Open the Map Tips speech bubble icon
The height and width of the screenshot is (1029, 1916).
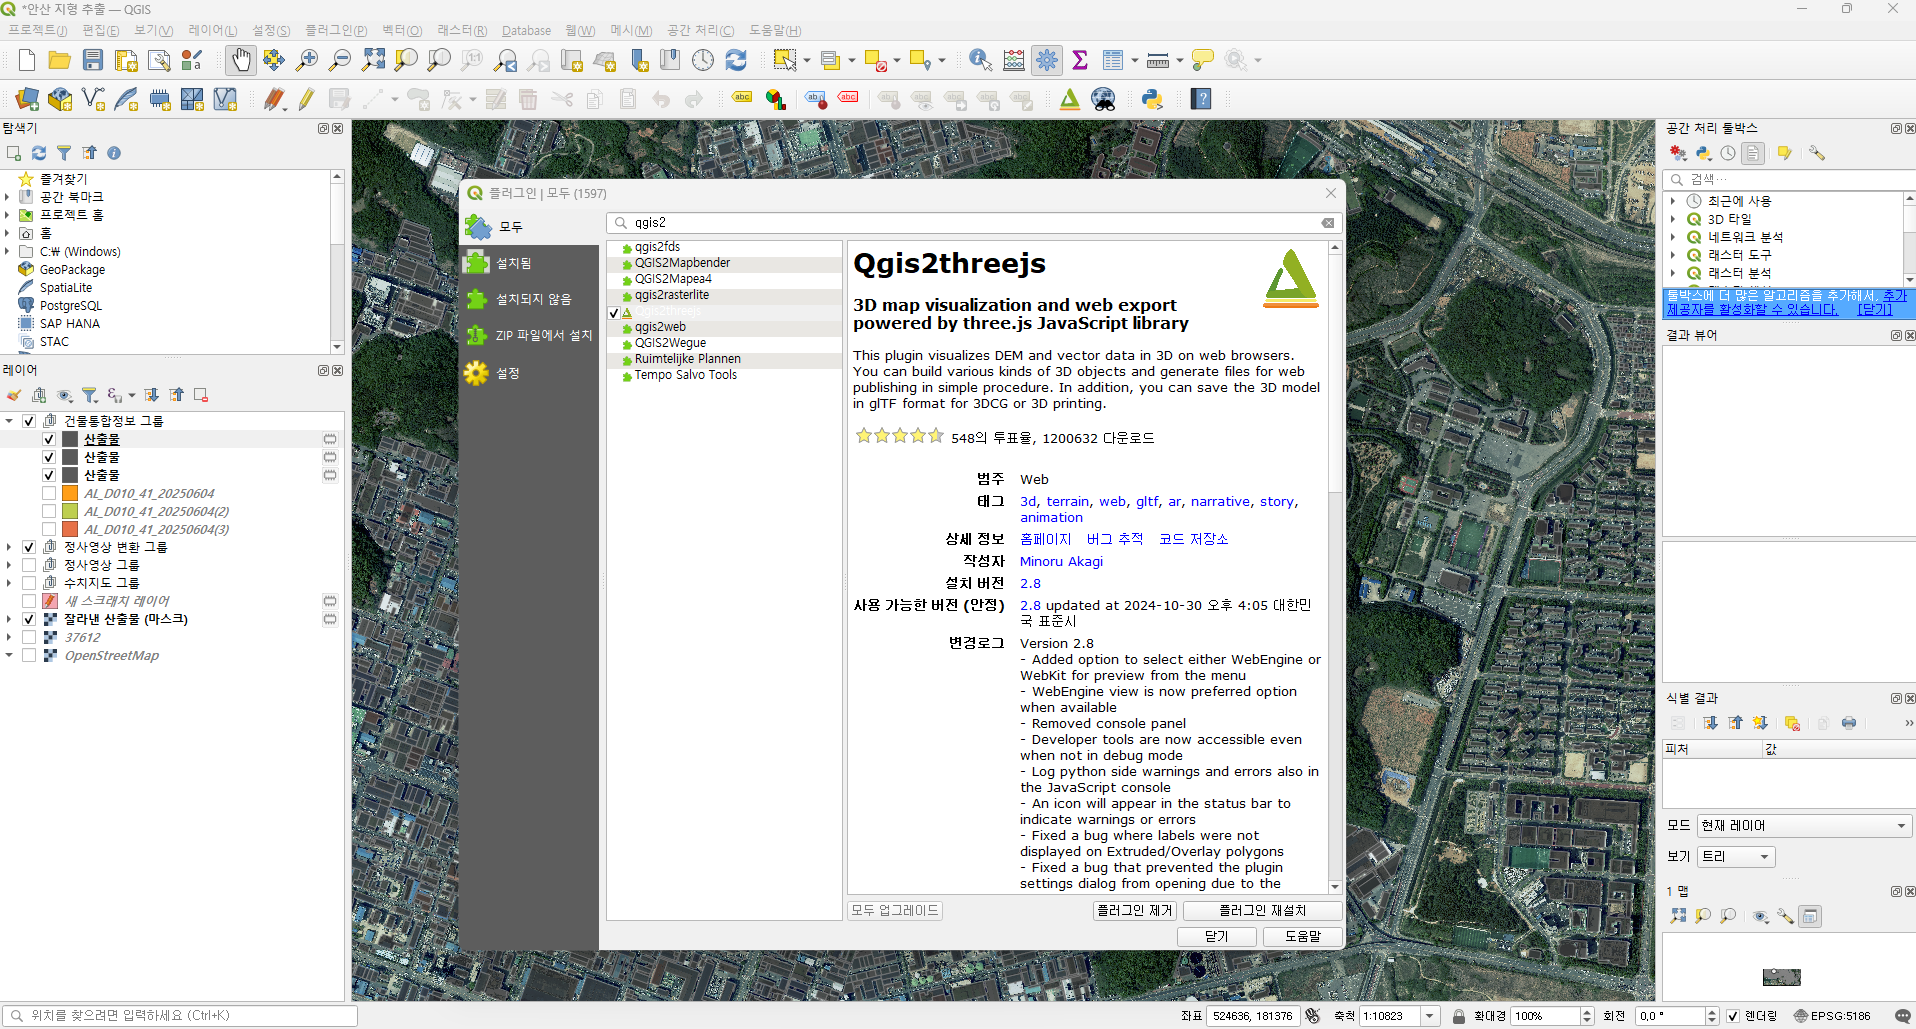click(x=1203, y=60)
